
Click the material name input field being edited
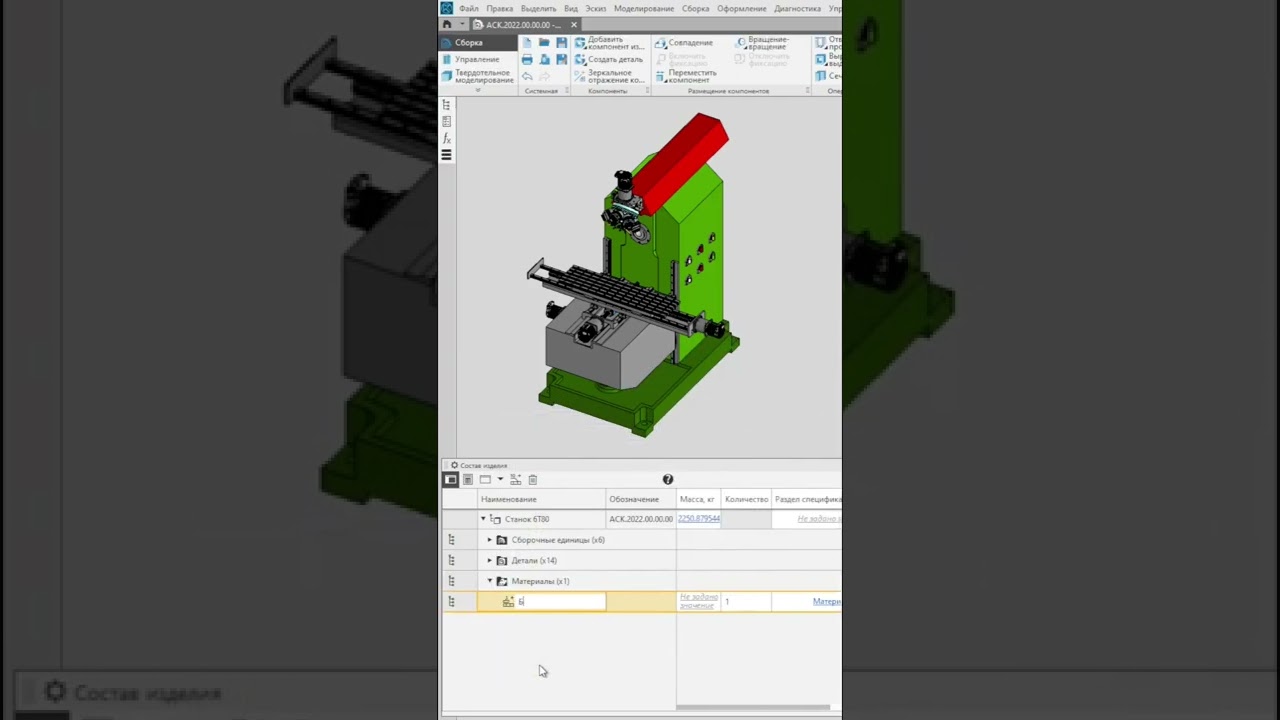point(560,601)
